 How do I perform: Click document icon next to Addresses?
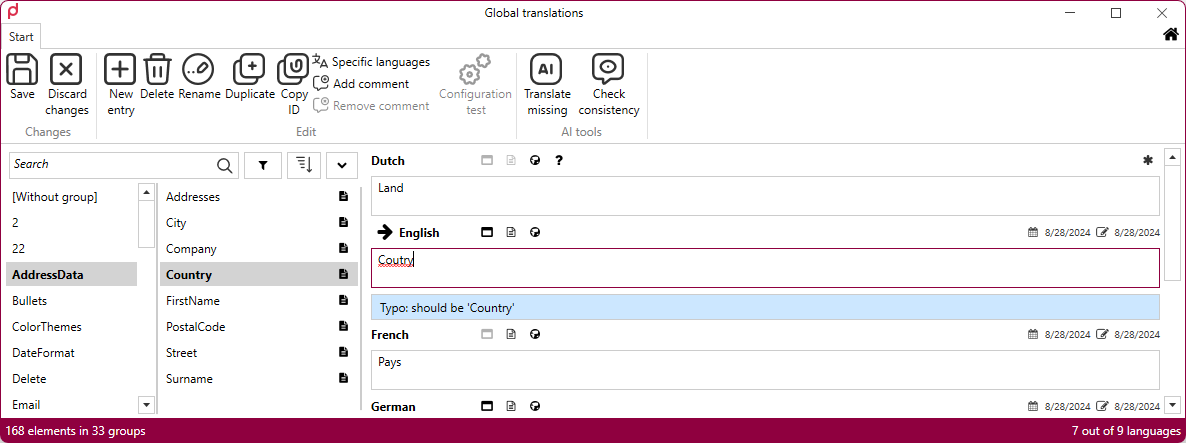pyautogui.click(x=344, y=197)
